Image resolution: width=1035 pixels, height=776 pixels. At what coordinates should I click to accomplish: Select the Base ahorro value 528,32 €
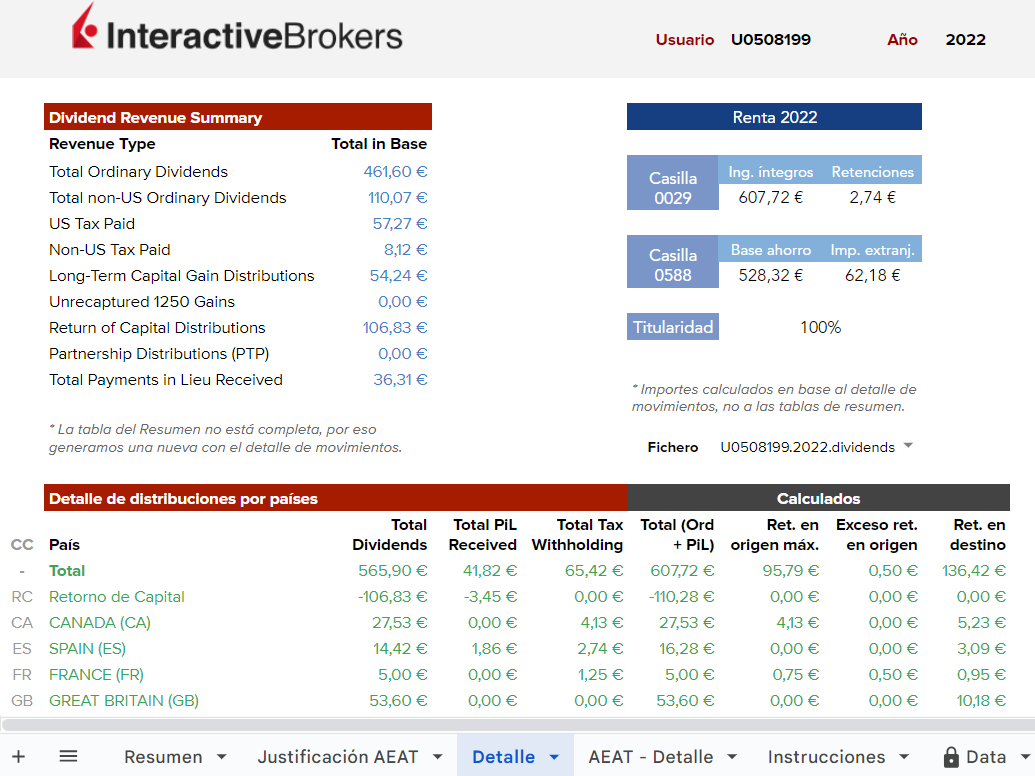[770, 275]
